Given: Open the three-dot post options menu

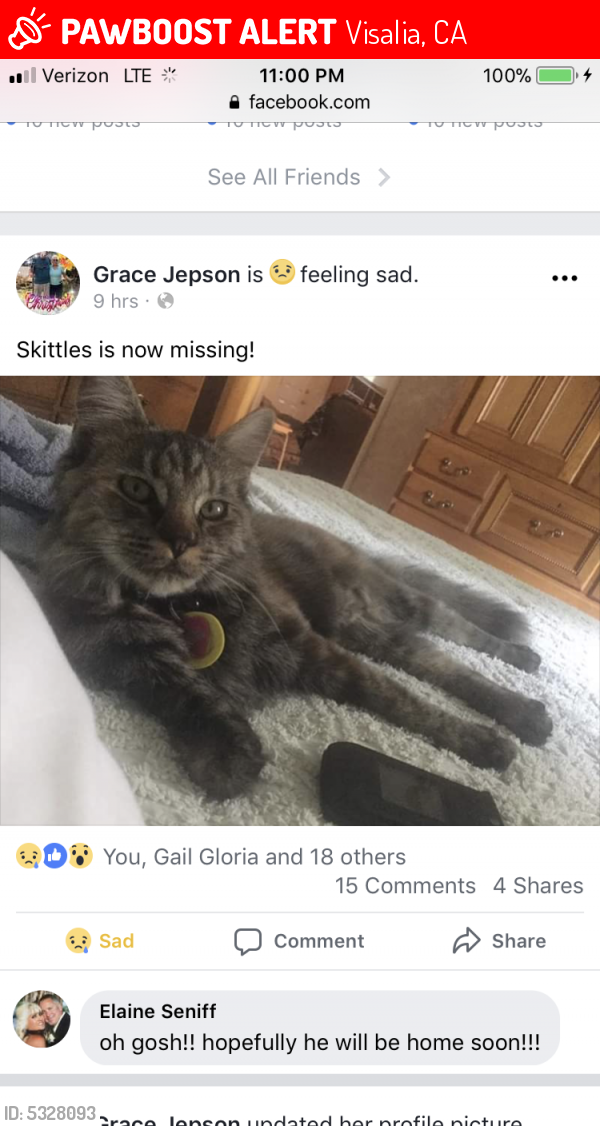Looking at the screenshot, I should [564, 278].
